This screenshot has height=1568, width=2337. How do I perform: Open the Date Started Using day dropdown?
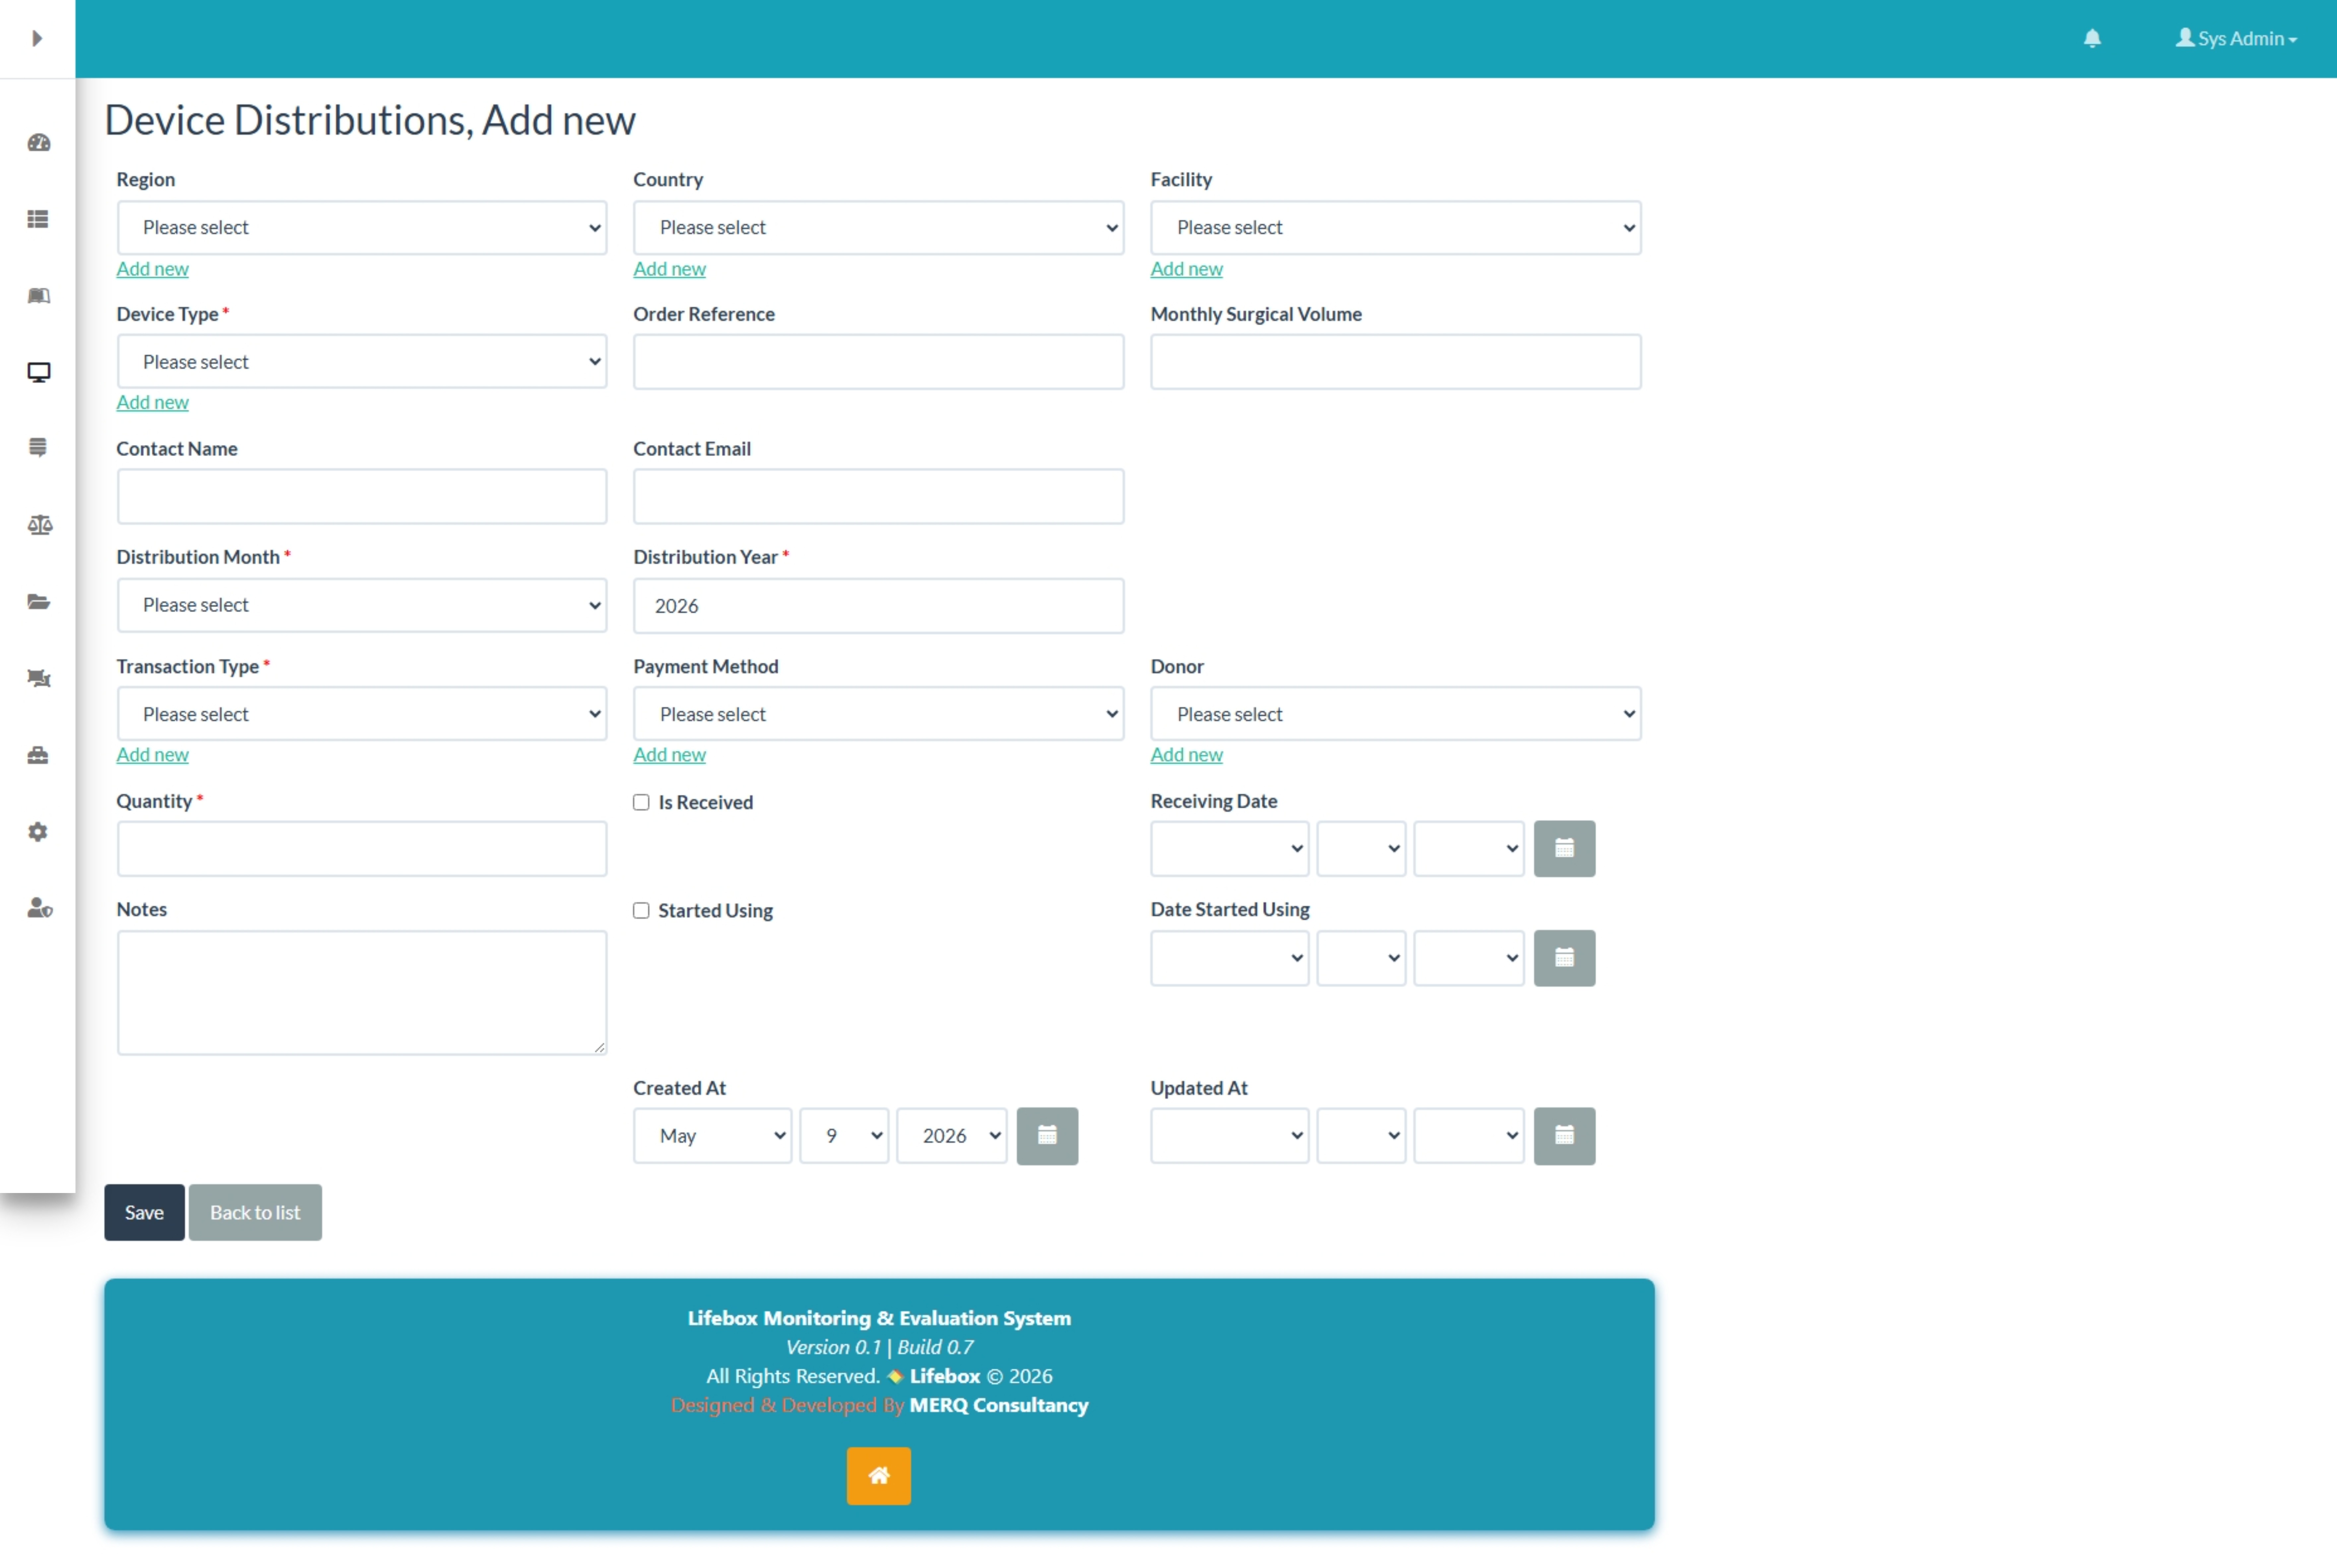1361,958
